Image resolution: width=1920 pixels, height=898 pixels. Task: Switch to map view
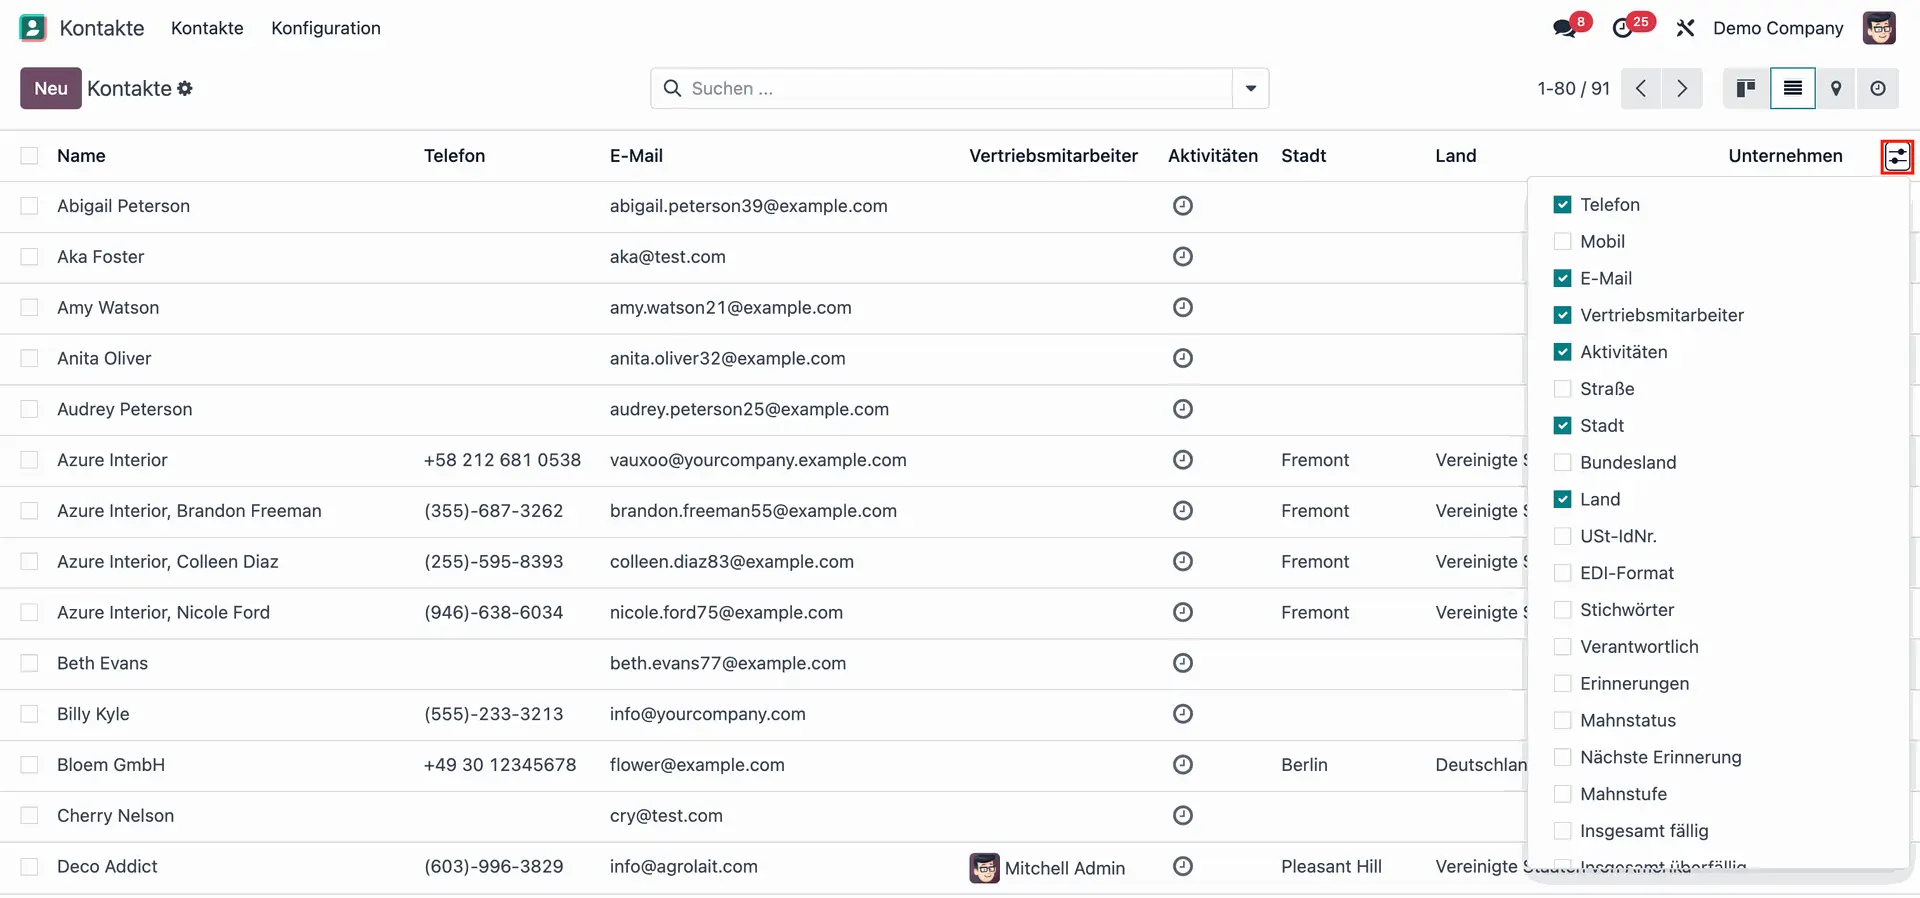tap(1836, 89)
